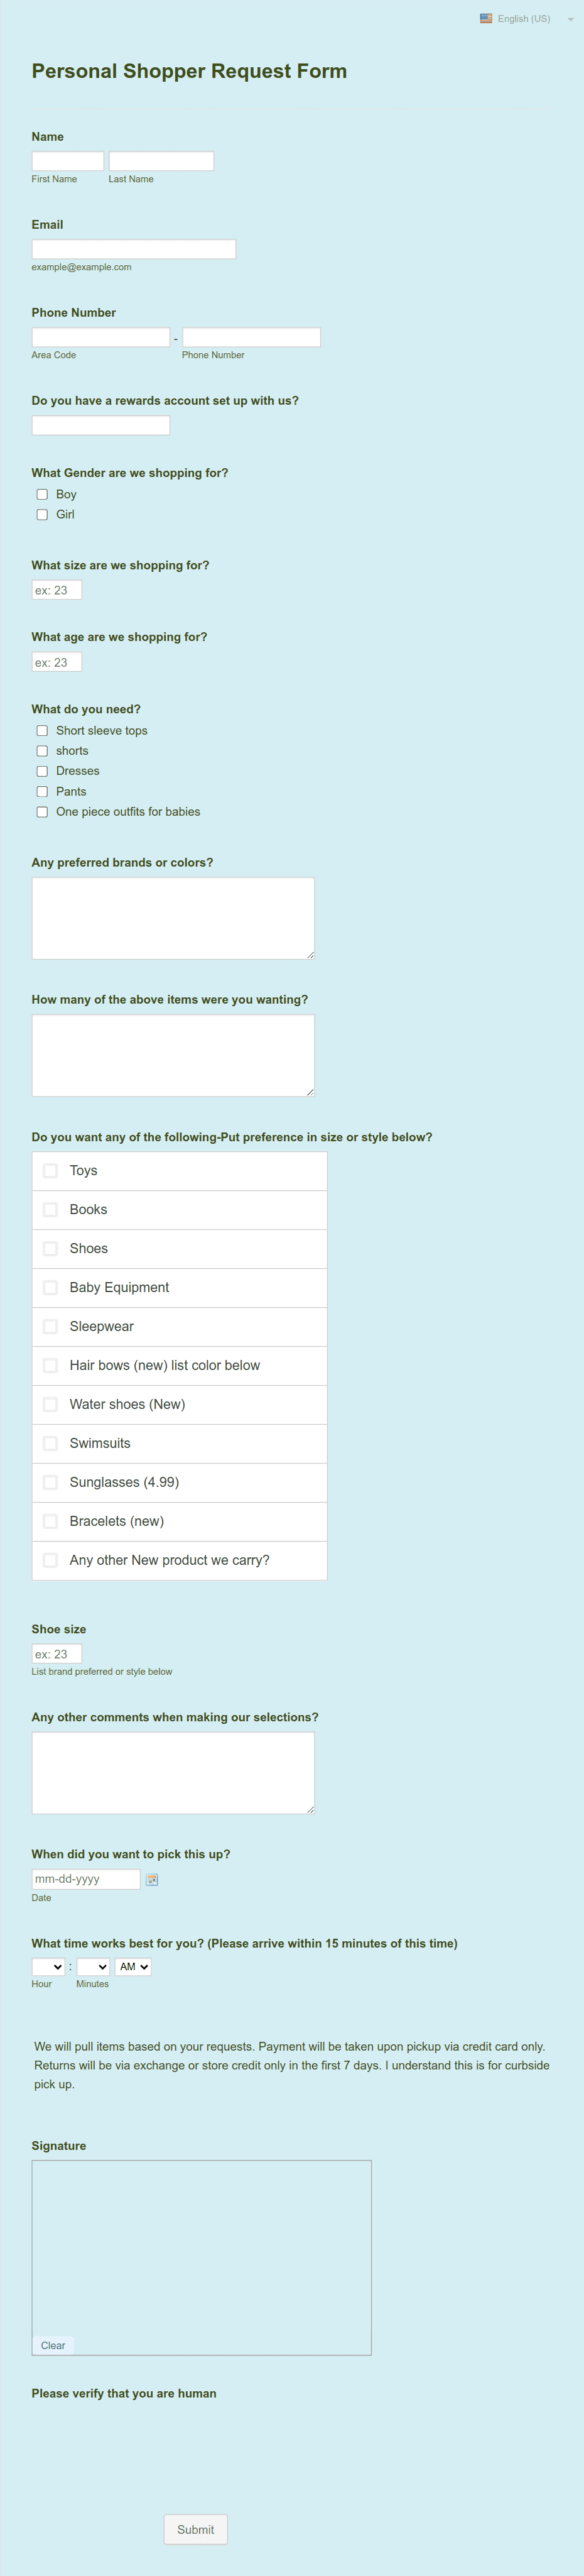The width and height of the screenshot is (584, 2576).
Task: Click the US flag language icon
Action: (486, 18)
